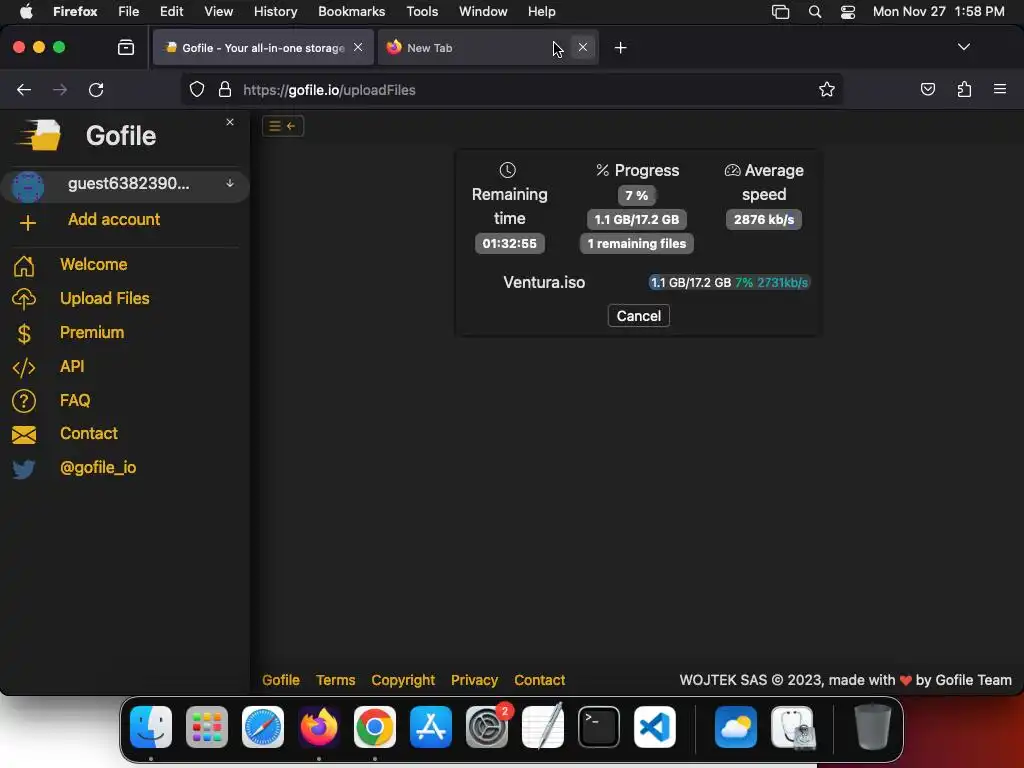
Task: Open the File menu in menu bar
Action: coord(129,12)
